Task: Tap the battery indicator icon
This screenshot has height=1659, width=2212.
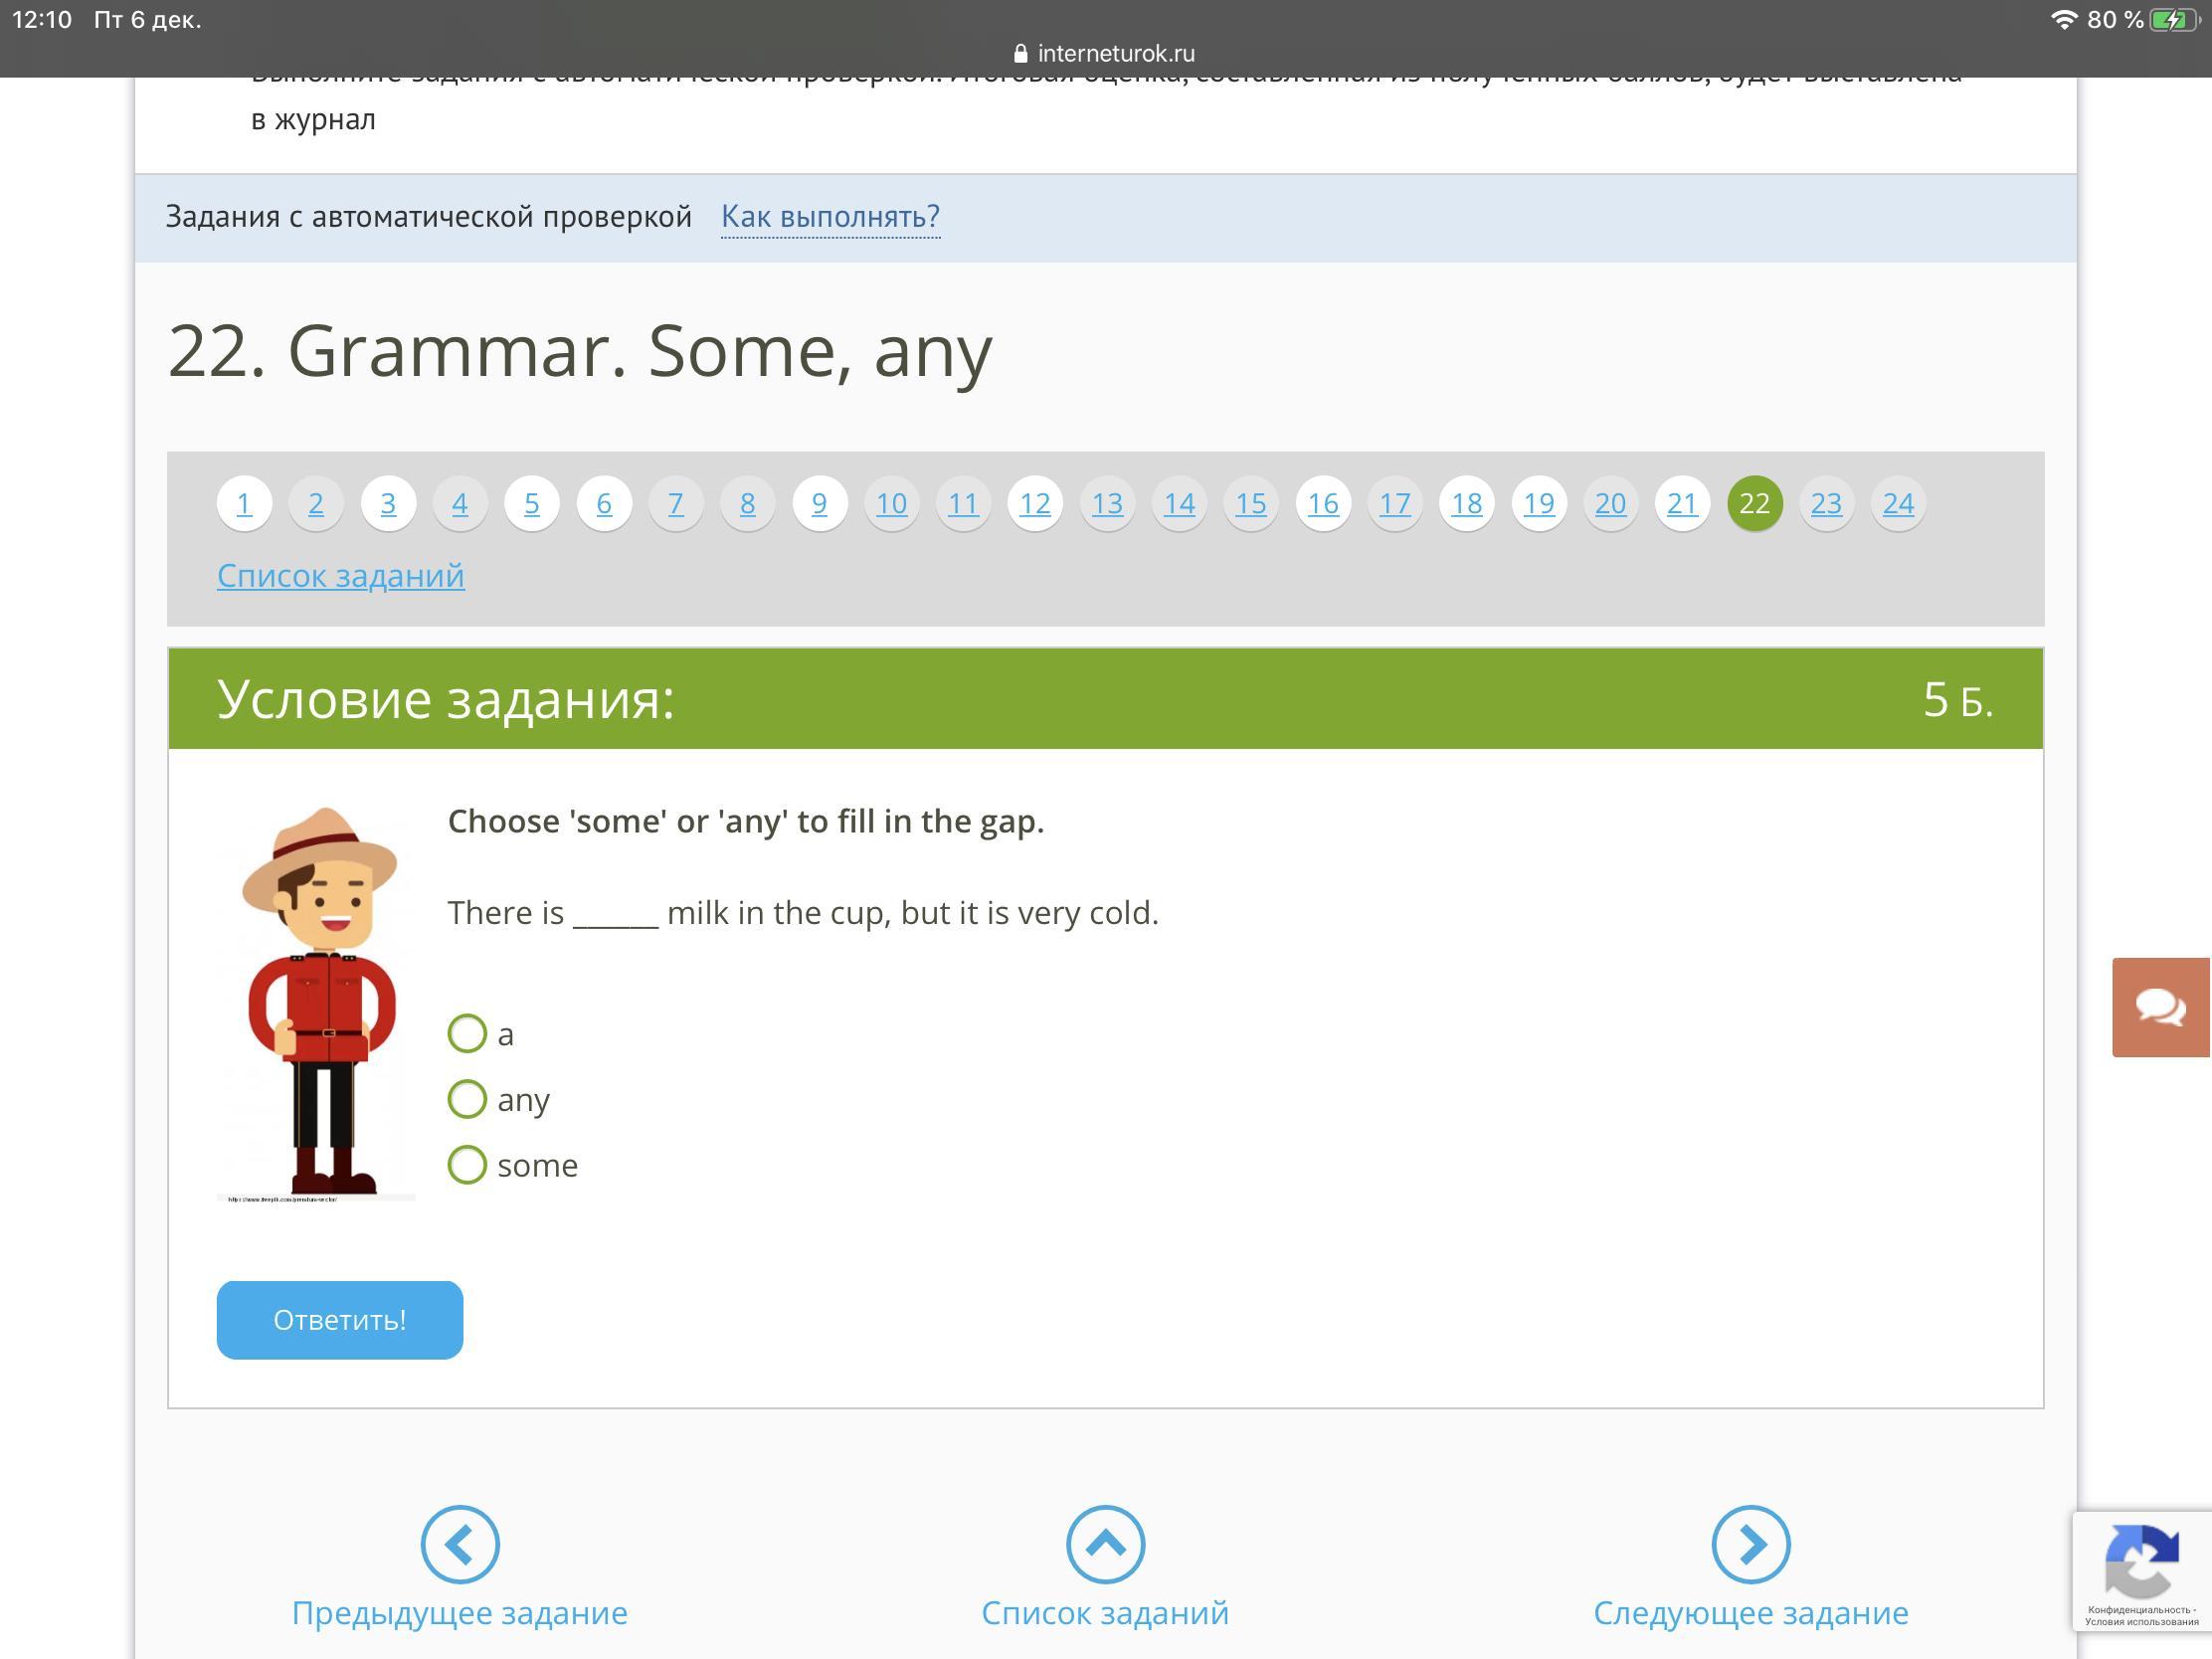Action: point(2173,20)
